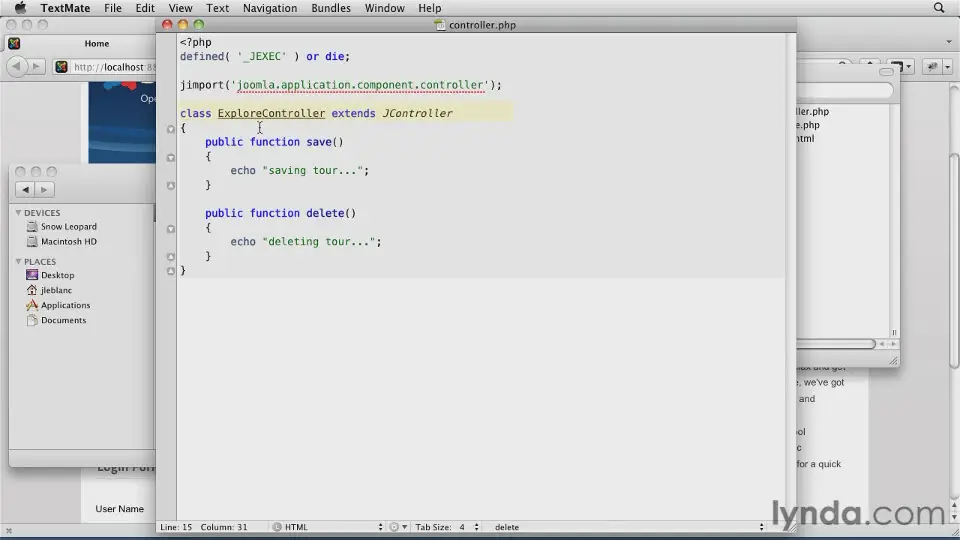The image size is (960, 540).
Task: Select the partially hidden ...ller.php file
Action: [x=812, y=111]
